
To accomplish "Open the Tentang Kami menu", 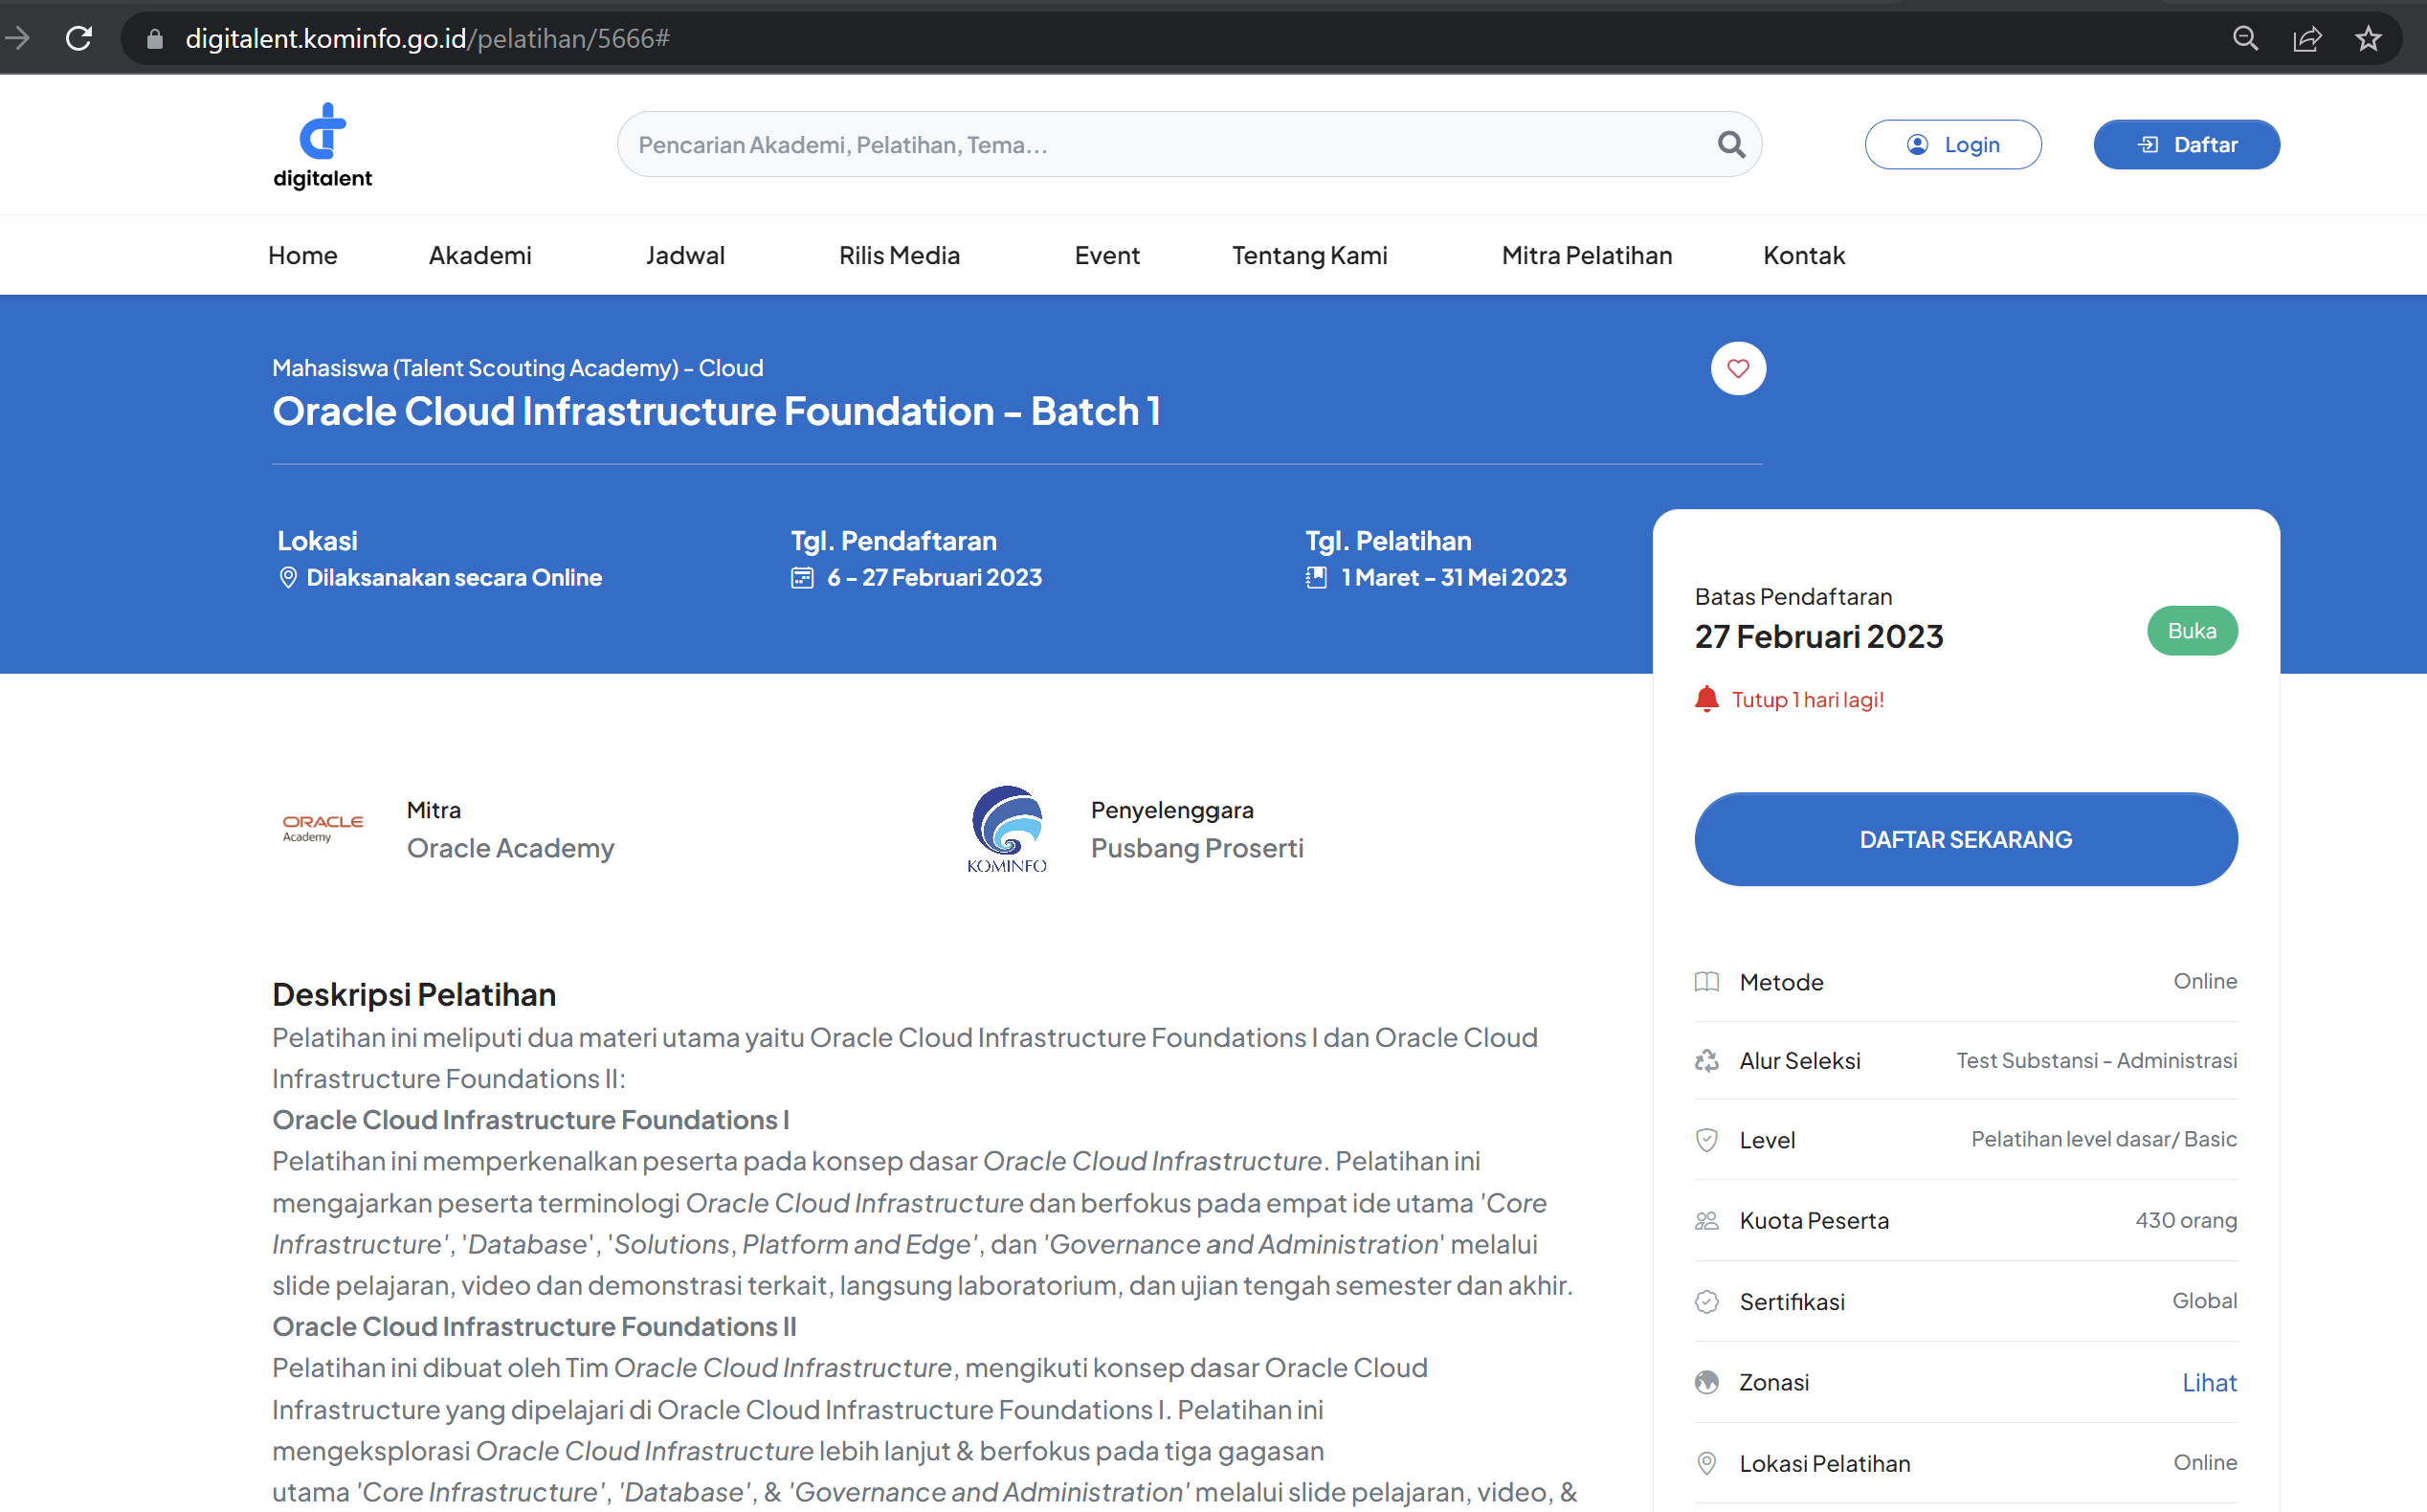I will pyautogui.click(x=1309, y=255).
